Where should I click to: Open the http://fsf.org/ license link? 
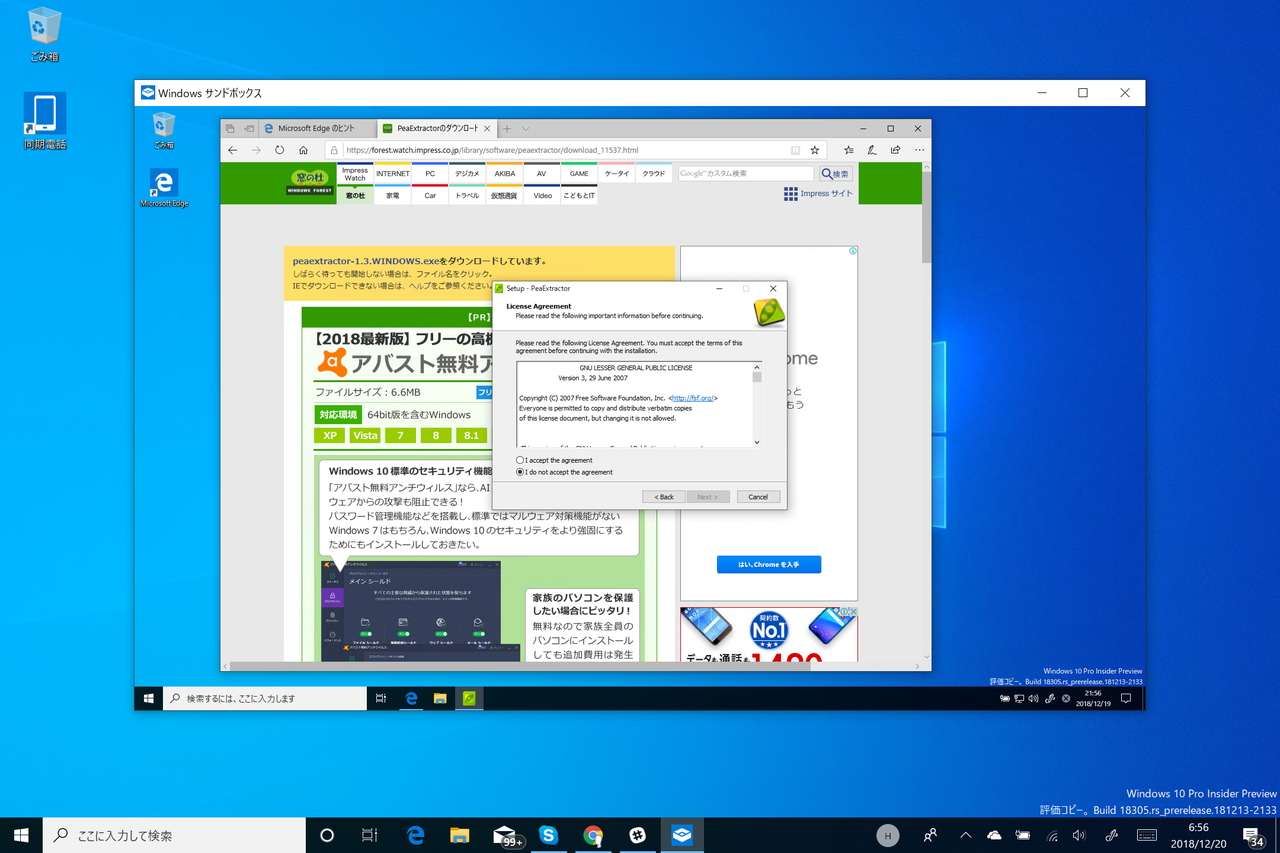click(693, 398)
